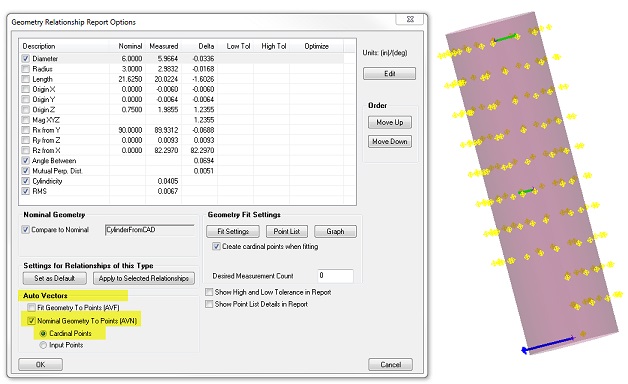Toggle Compare to Nominal checkbox

(x=26, y=229)
